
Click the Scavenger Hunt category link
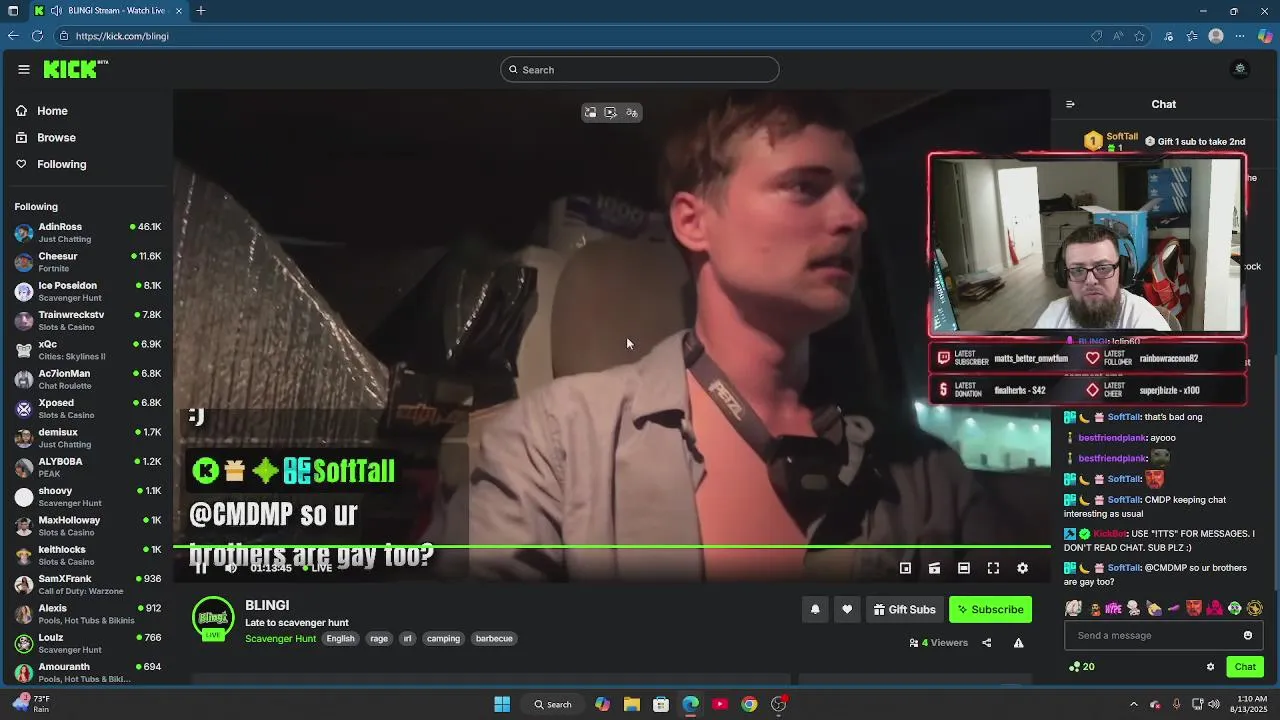[x=280, y=639]
